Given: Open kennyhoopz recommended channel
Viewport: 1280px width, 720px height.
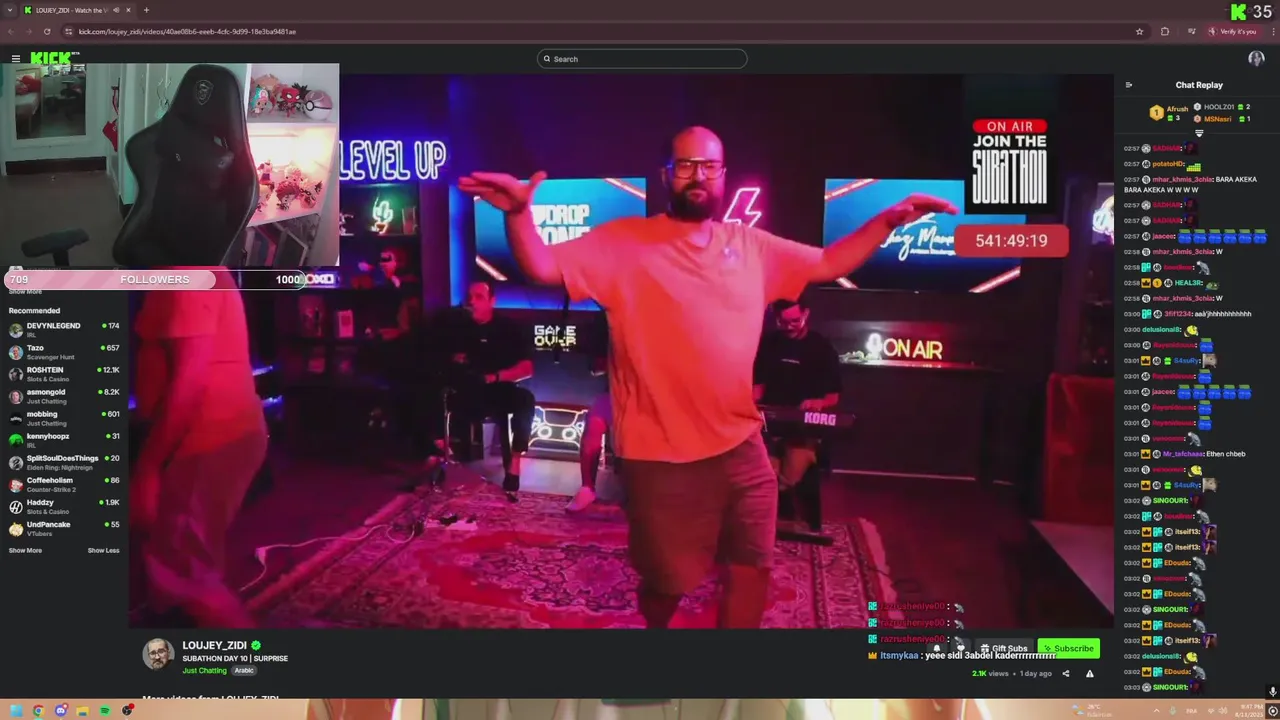Looking at the screenshot, I should (64, 439).
